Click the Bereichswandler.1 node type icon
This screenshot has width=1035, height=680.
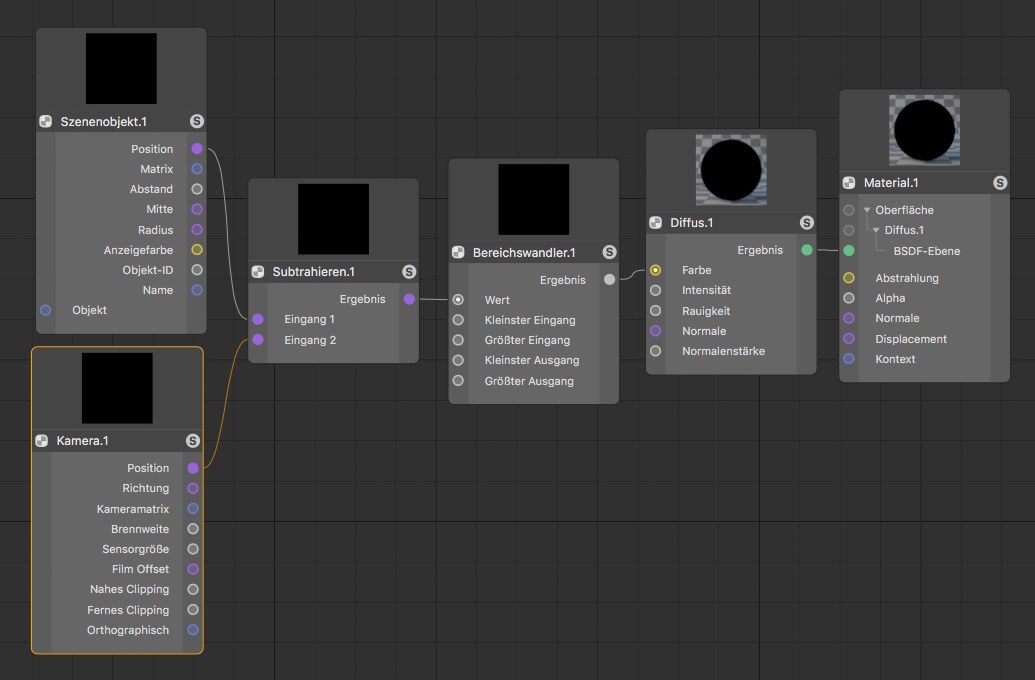(458, 252)
